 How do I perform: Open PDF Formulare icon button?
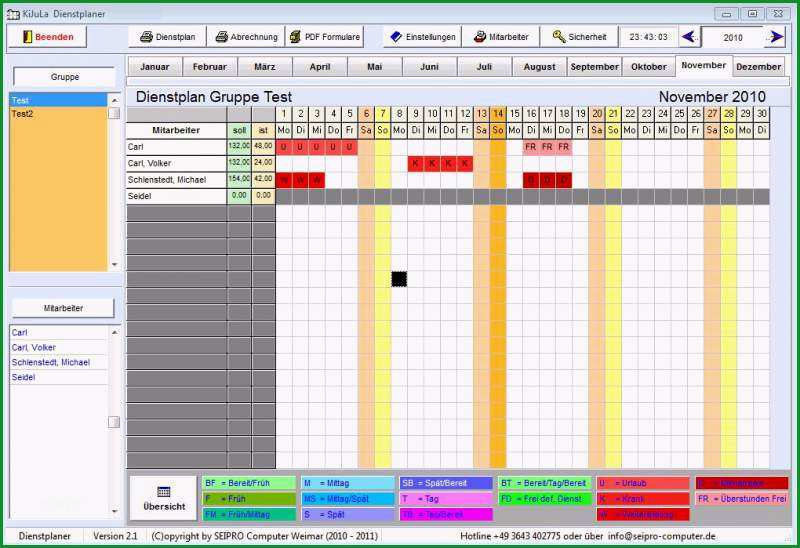click(x=295, y=37)
